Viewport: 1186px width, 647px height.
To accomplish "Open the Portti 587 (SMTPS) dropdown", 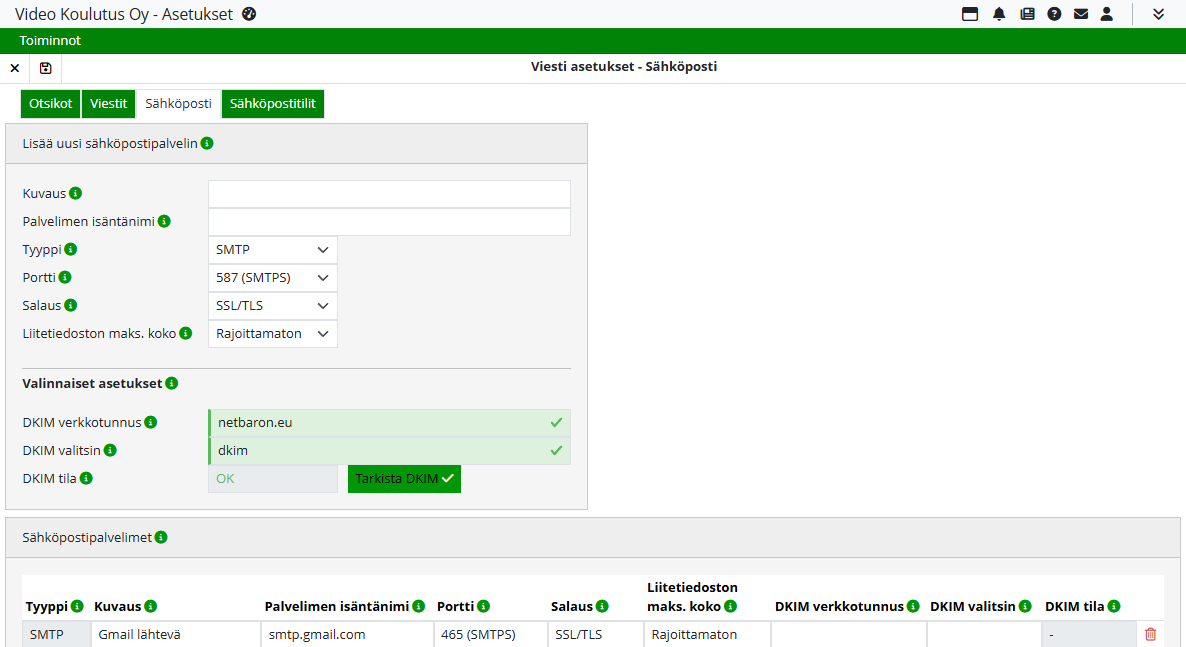I will tap(273, 278).
